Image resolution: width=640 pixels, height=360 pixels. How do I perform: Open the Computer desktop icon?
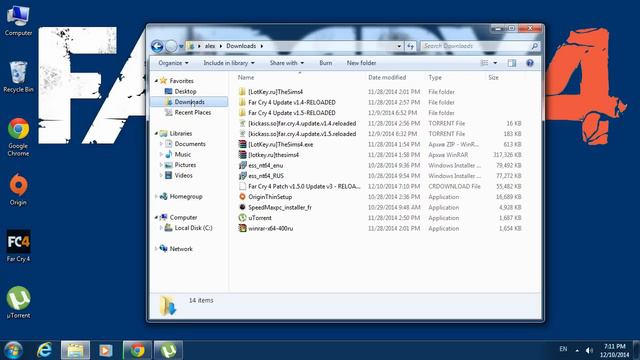(18, 21)
